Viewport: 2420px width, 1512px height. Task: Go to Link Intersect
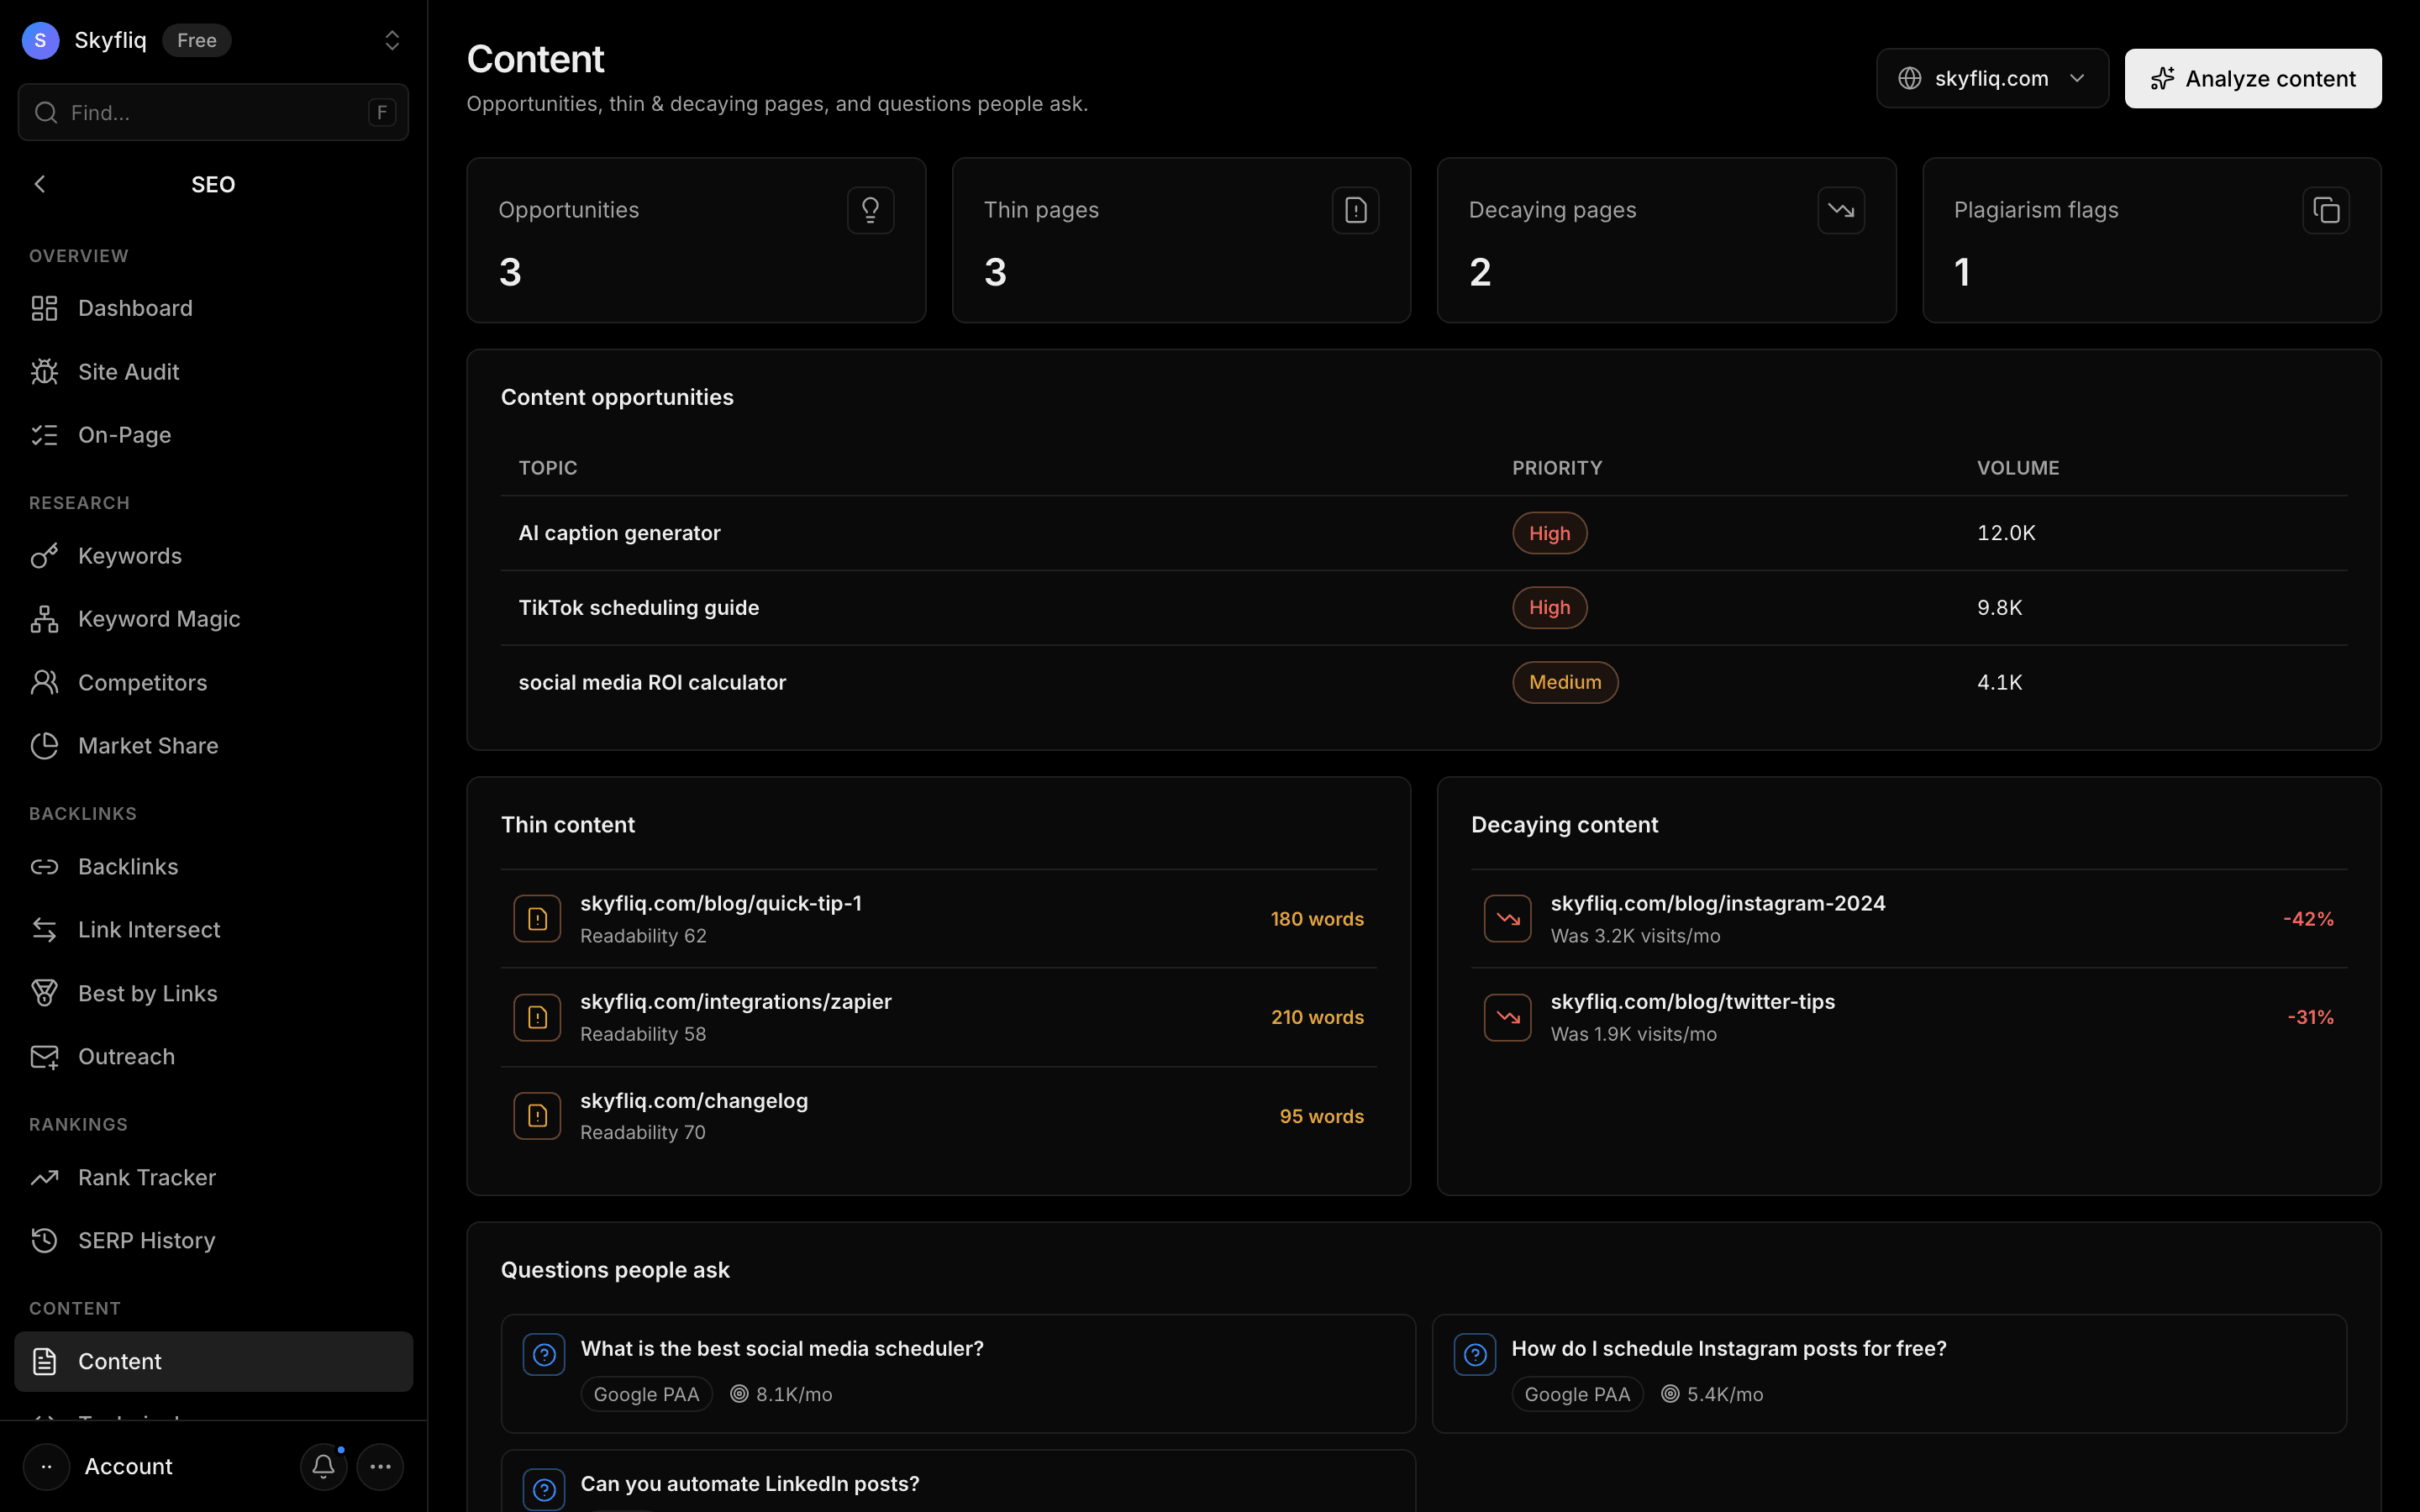coord(213,929)
